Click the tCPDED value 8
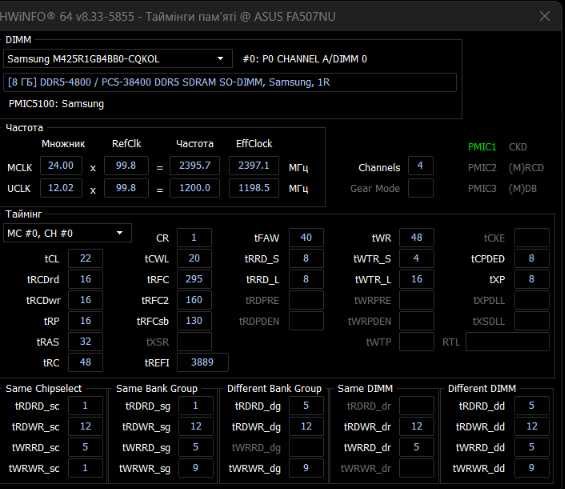This screenshot has height=489, width=565. (x=531, y=258)
